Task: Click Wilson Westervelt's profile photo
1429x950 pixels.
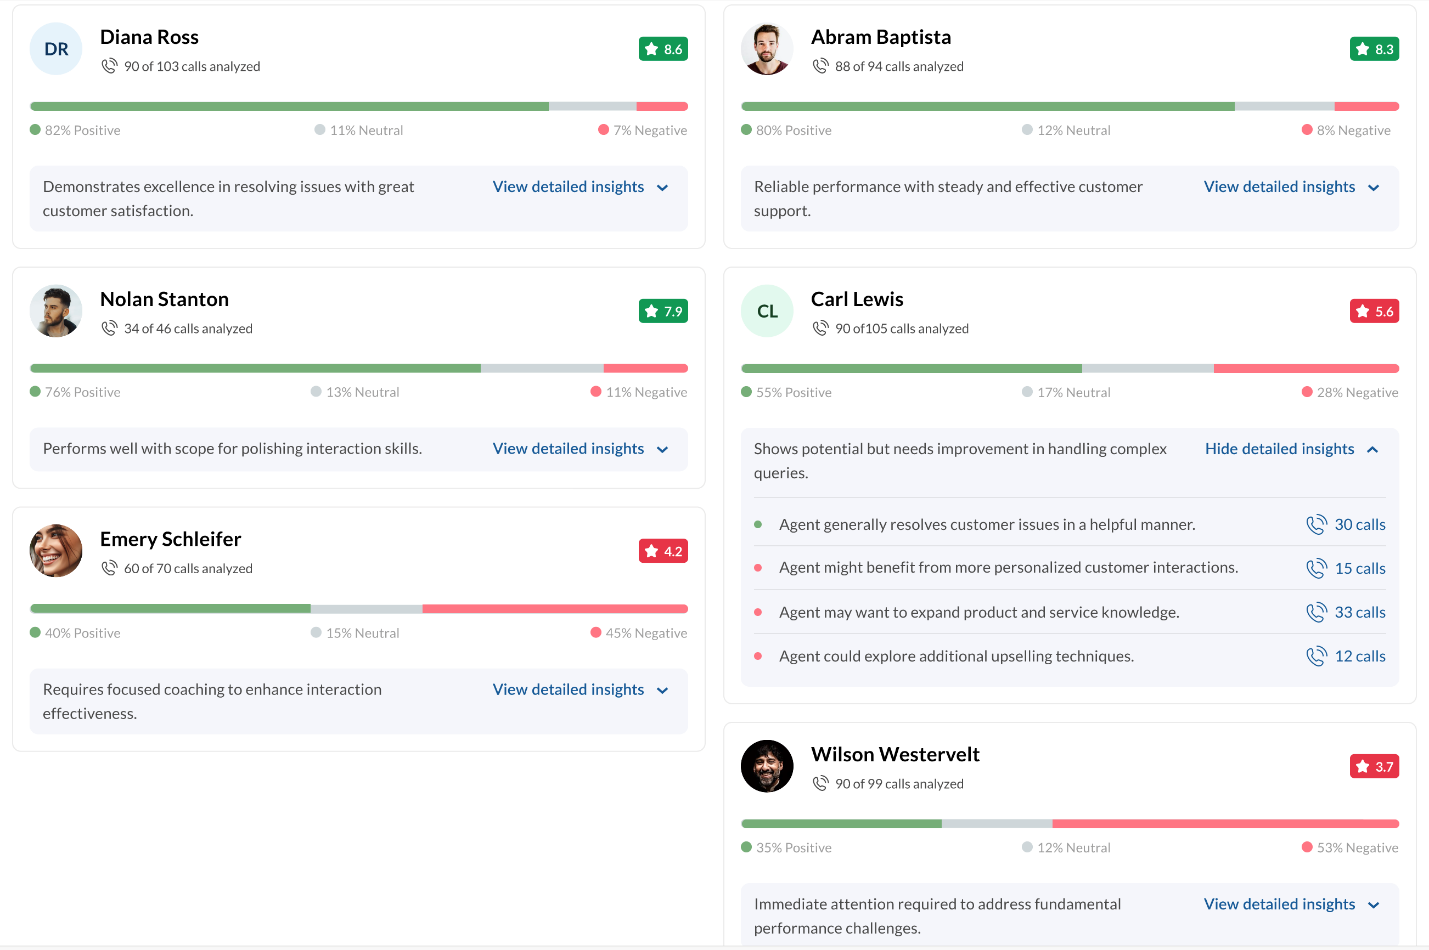Action: (x=767, y=767)
